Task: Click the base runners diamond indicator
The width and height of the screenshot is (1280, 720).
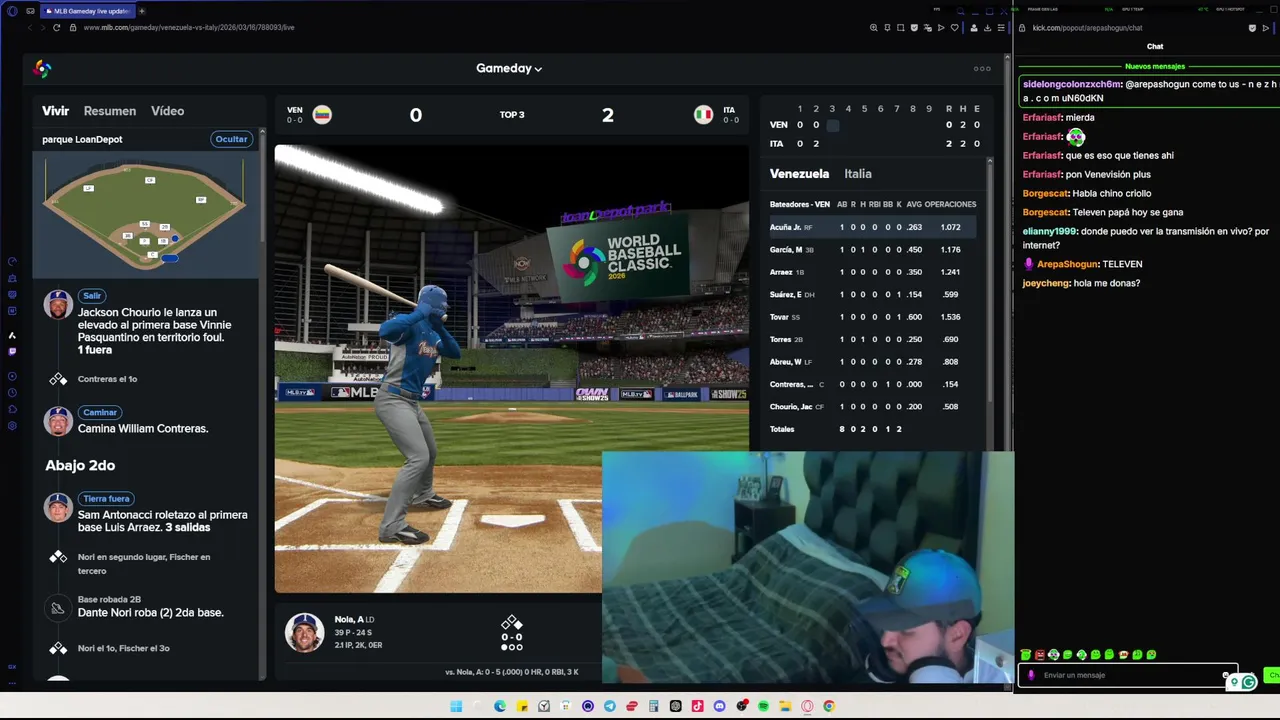Action: [511, 623]
